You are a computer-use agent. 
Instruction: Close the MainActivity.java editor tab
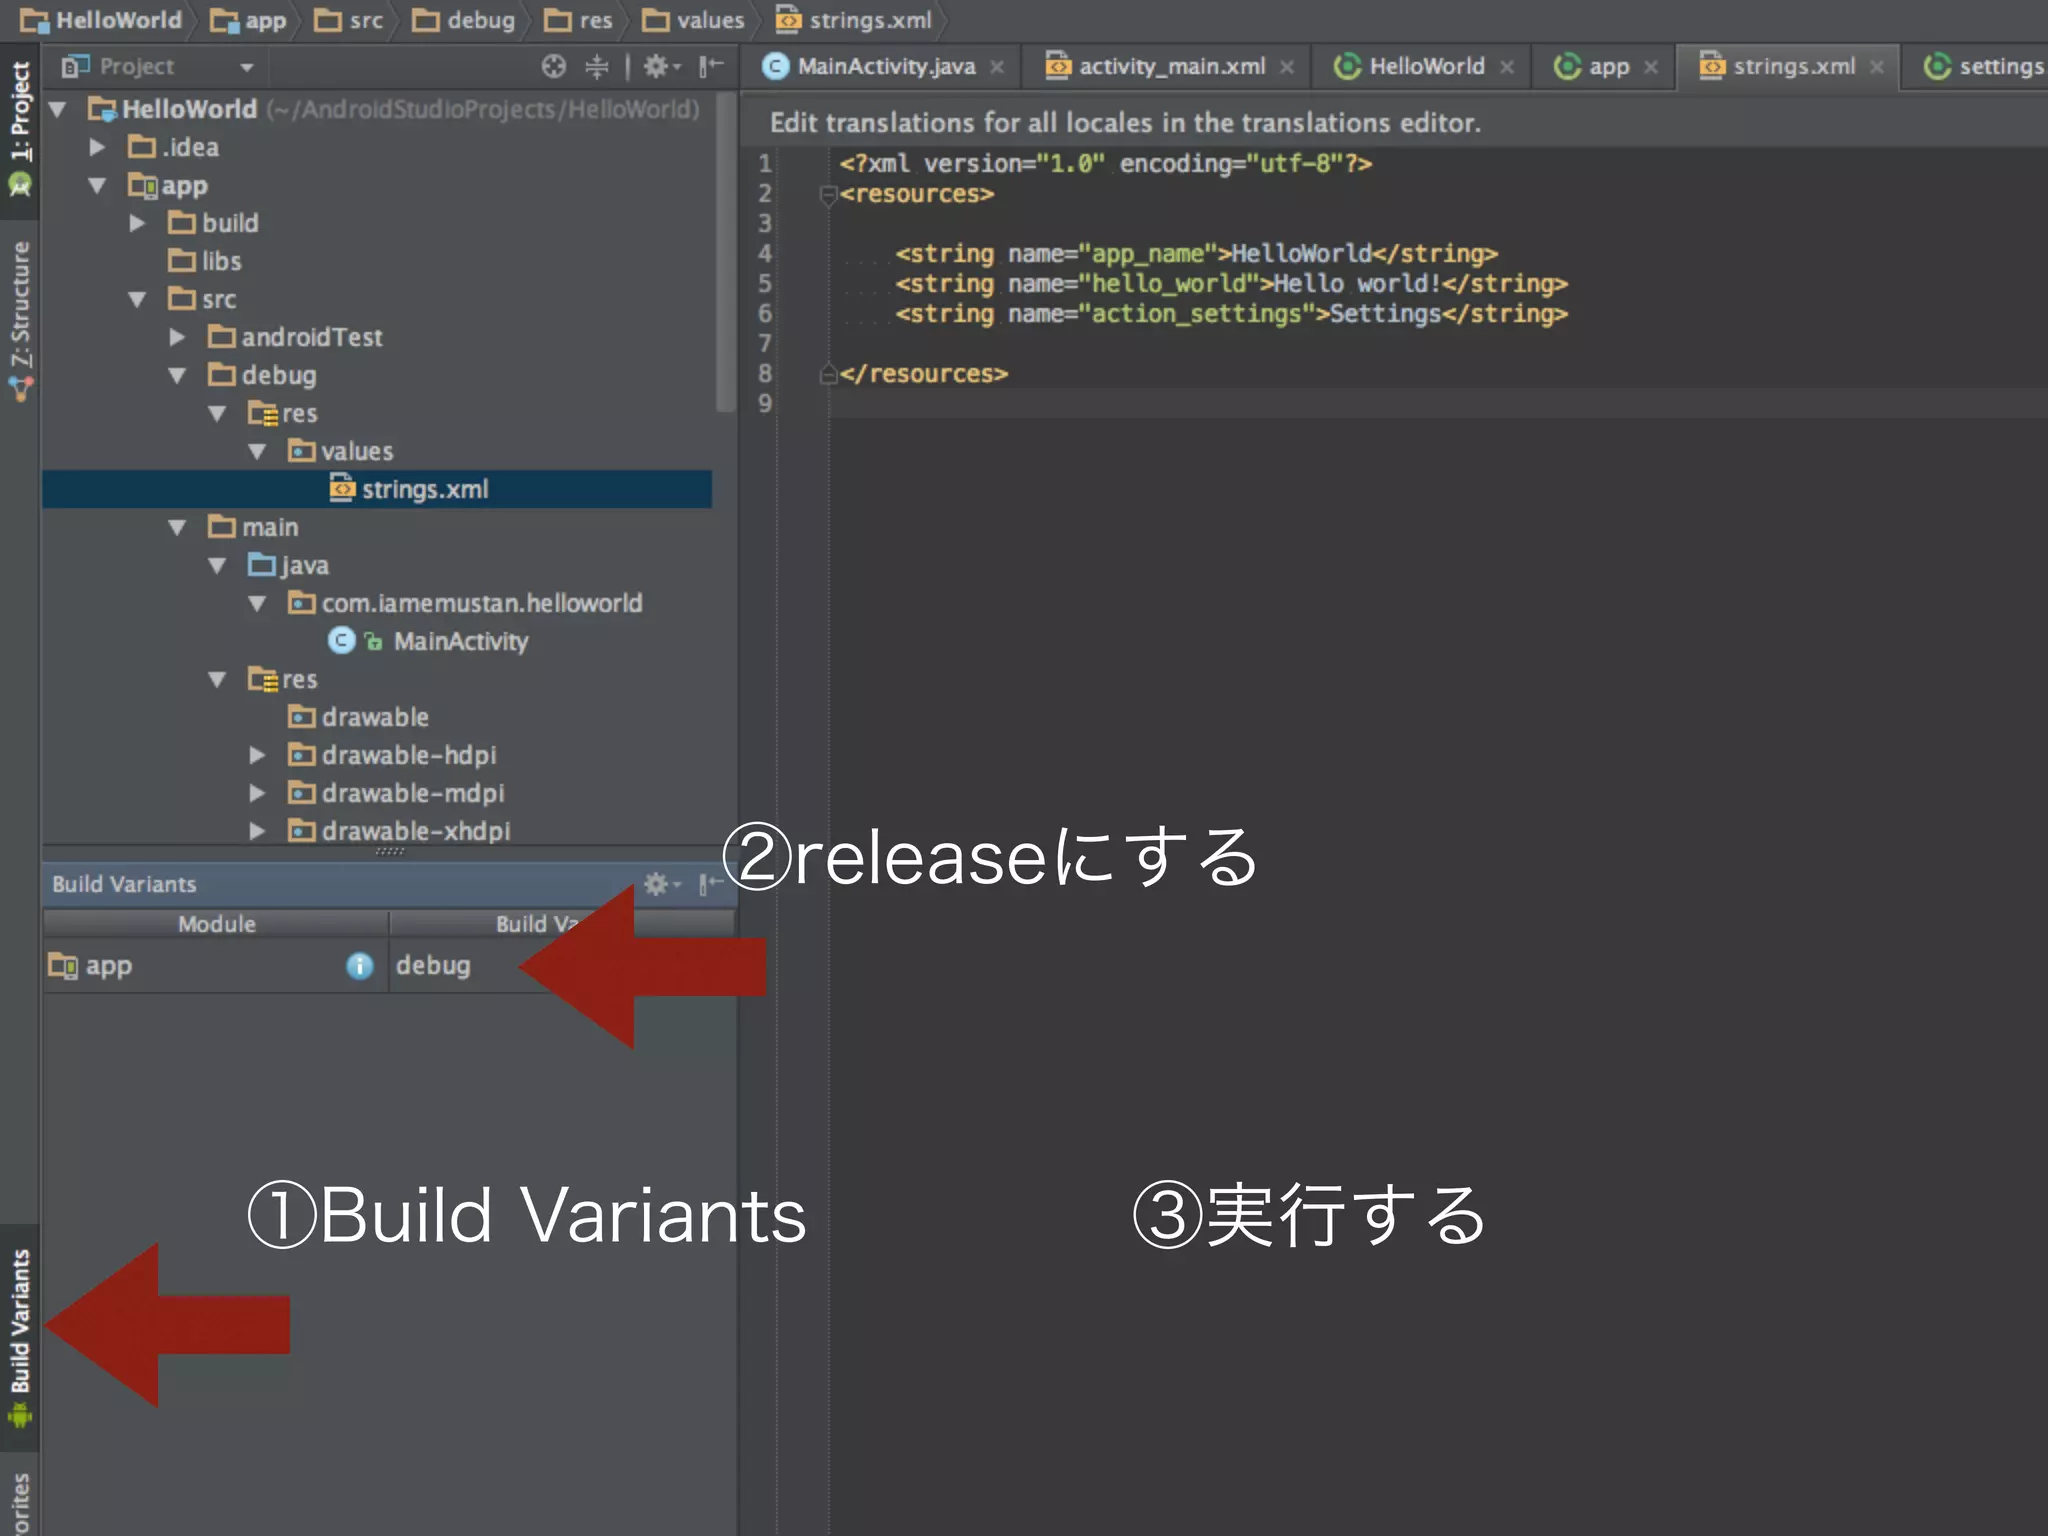pyautogui.click(x=997, y=67)
